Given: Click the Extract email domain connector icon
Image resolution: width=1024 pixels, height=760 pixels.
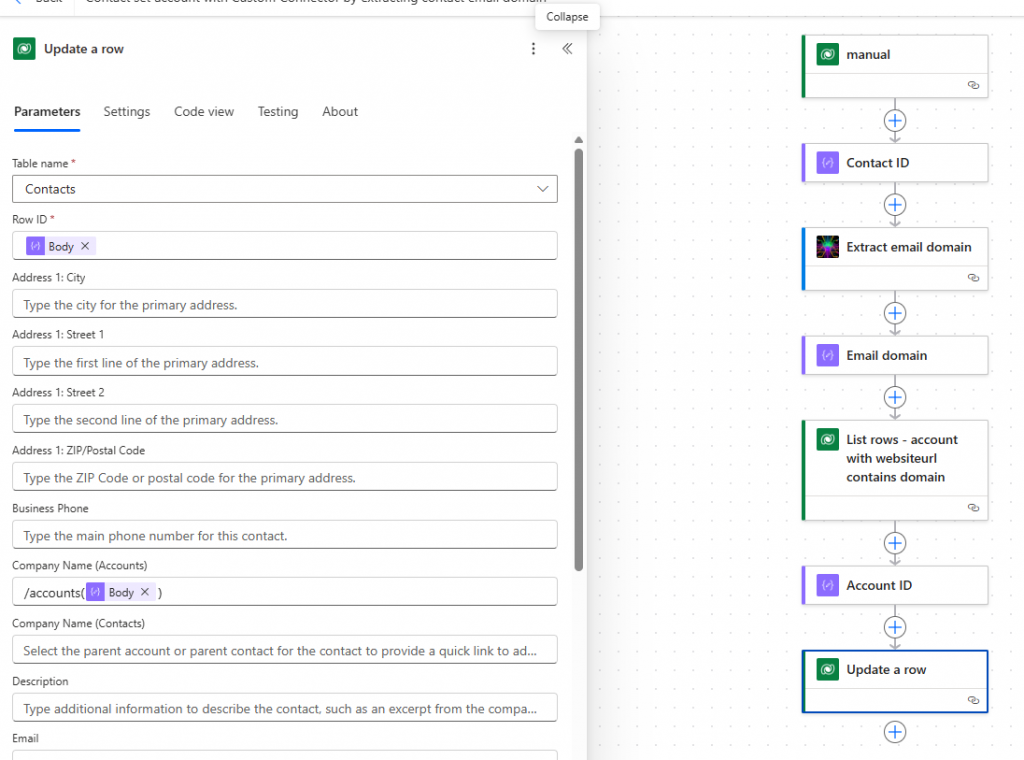Looking at the screenshot, I should [x=827, y=247].
